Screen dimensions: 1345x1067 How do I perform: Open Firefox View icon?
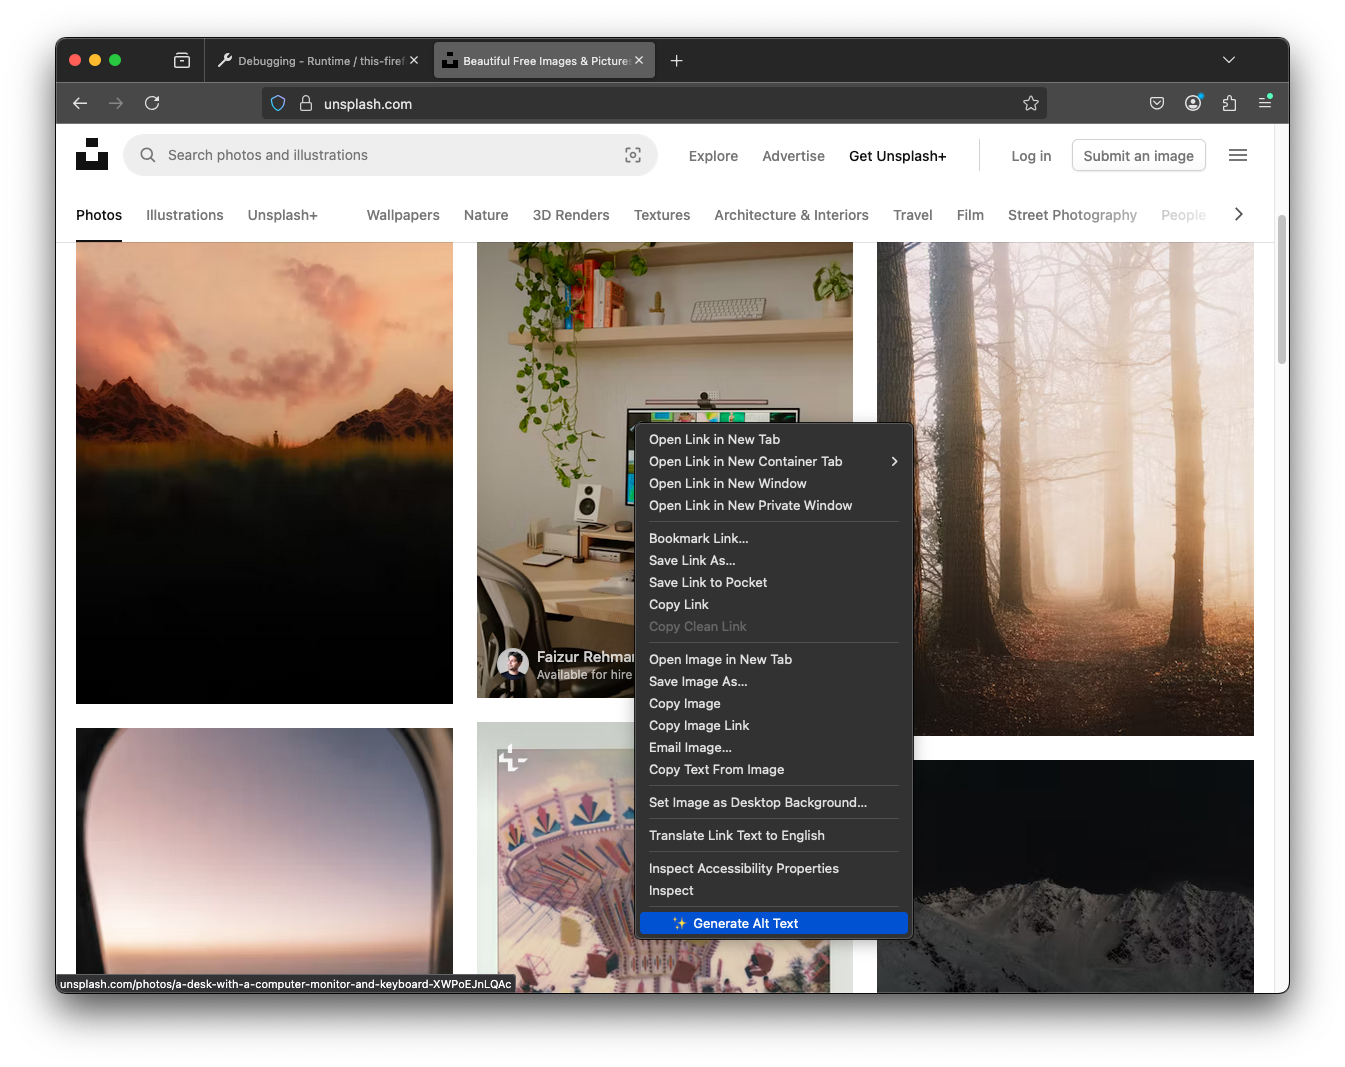(x=182, y=60)
